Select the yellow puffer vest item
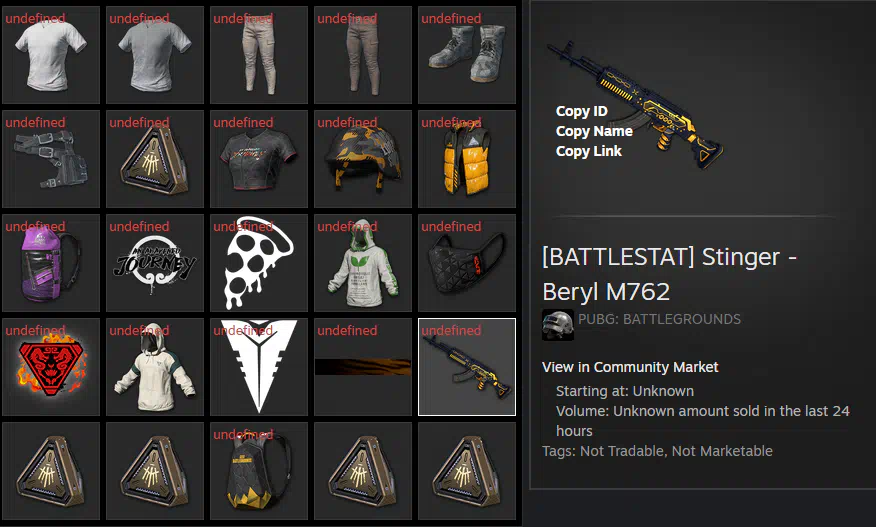 466,159
